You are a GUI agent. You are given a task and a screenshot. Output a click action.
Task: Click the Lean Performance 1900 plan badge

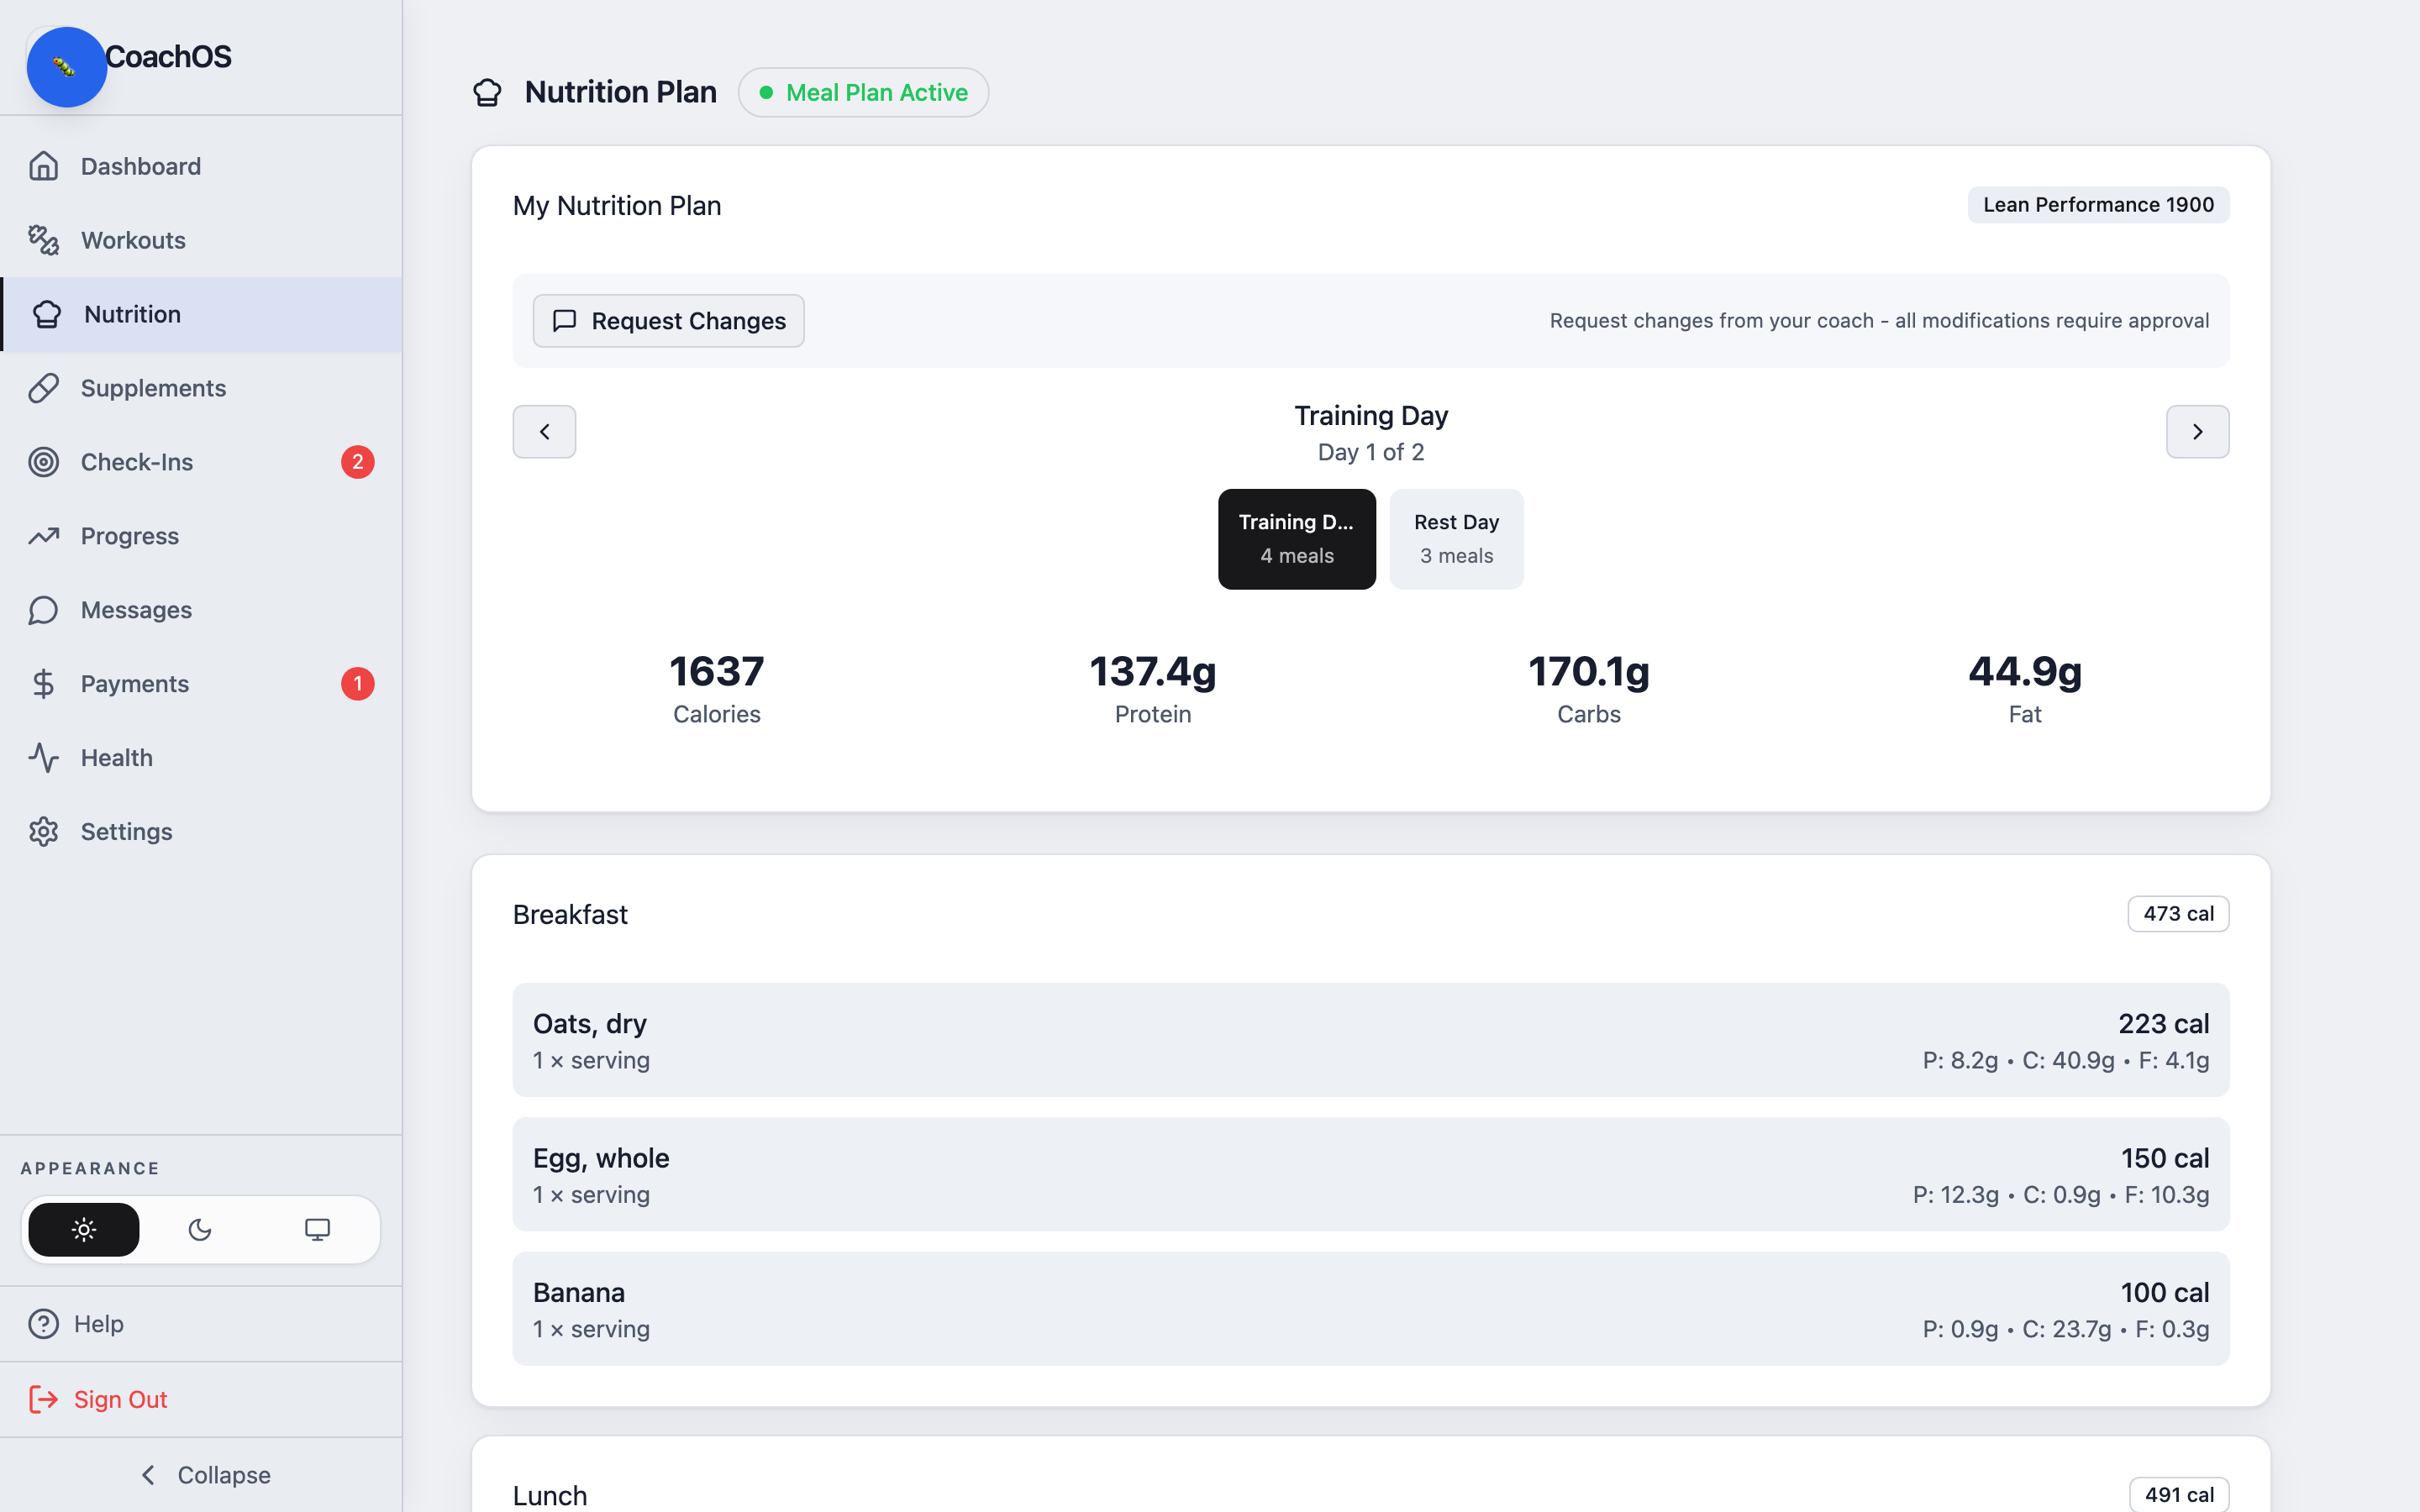[x=2098, y=205]
